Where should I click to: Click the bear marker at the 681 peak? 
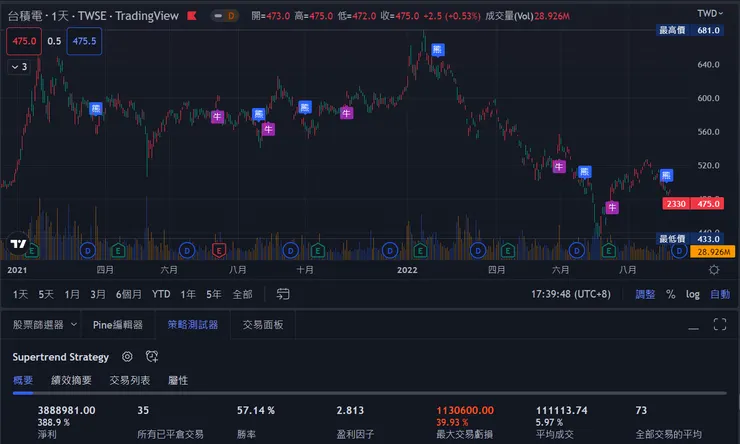point(437,49)
